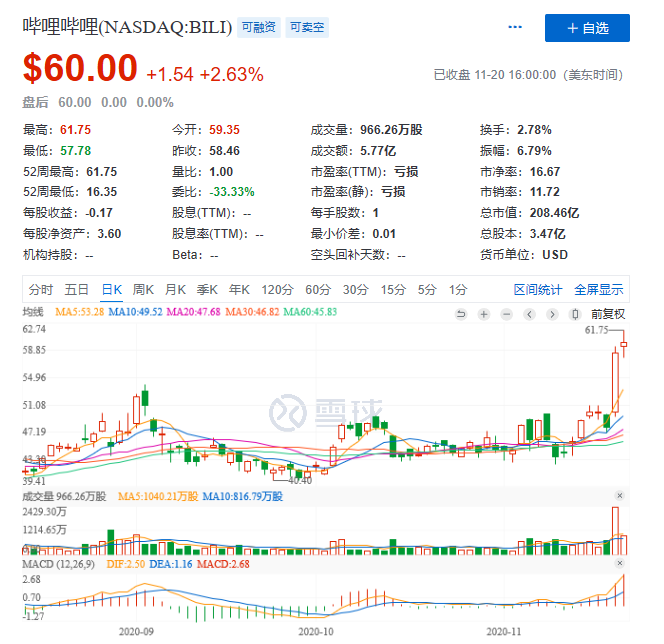This screenshot has width=664, height=644.
Task: Move chart left with the previous arrow
Action: (530, 315)
